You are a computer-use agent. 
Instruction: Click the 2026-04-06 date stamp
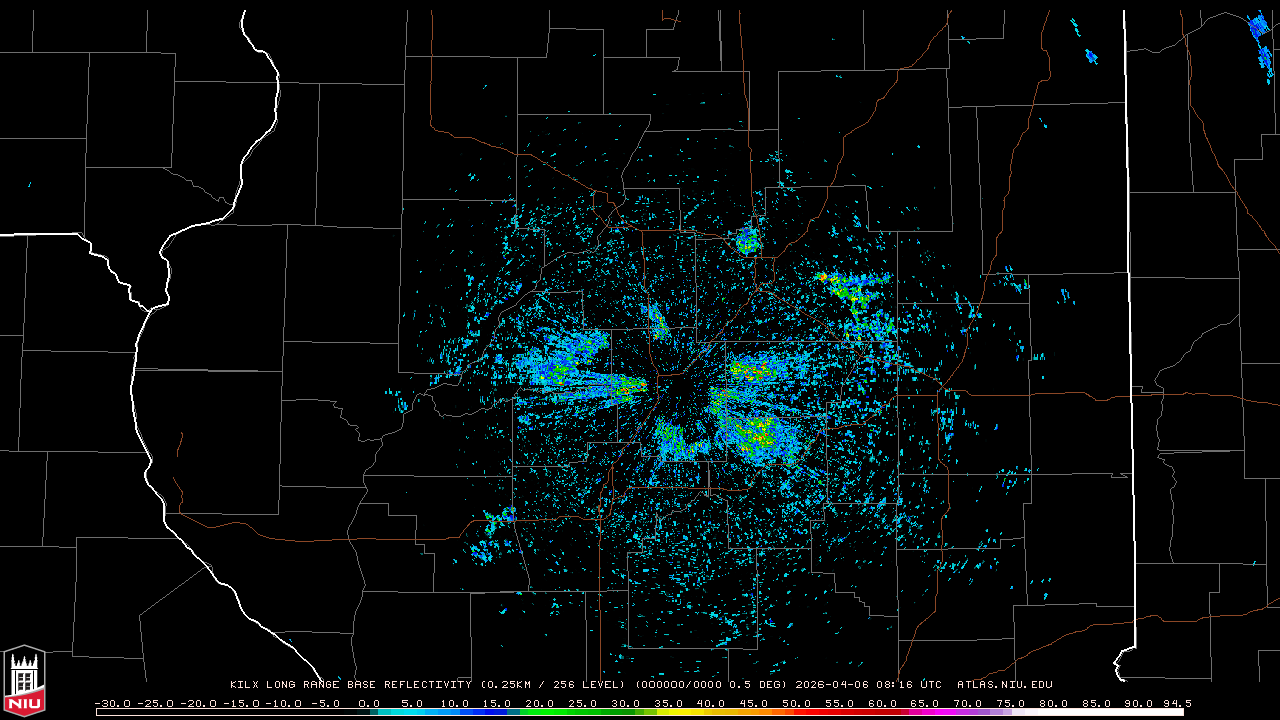[x=833, y=685]
